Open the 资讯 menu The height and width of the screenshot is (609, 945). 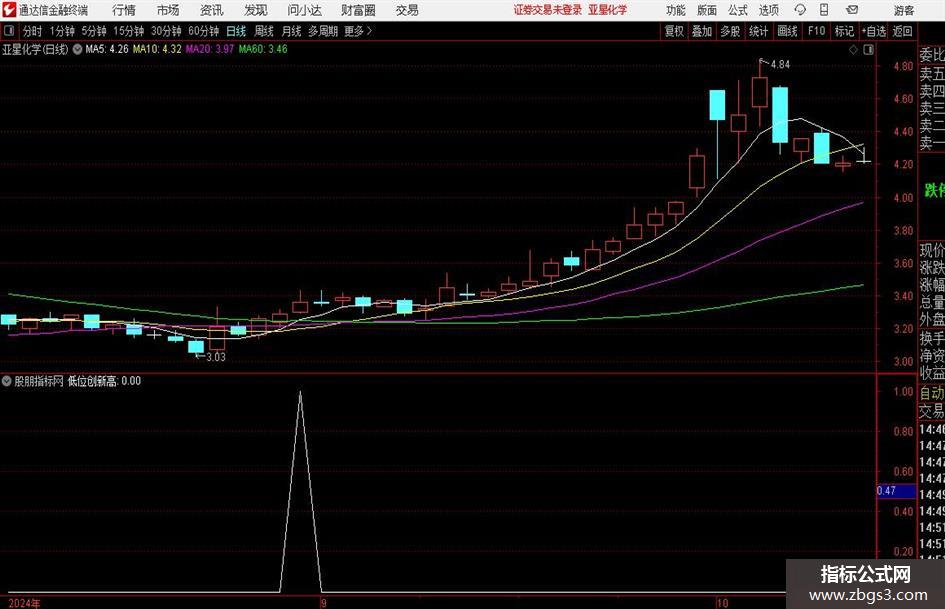(212, 10)
